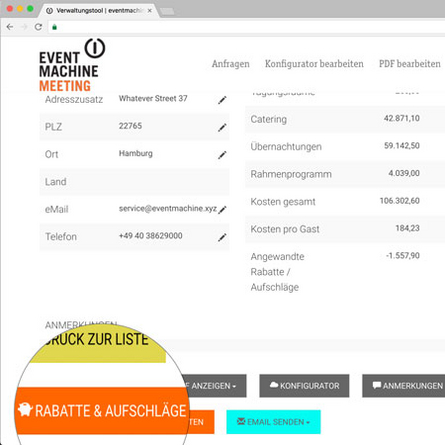The image size is (445, 445).
Task: Edit the Telefon number via pencil icon
Action: (222, 237)
